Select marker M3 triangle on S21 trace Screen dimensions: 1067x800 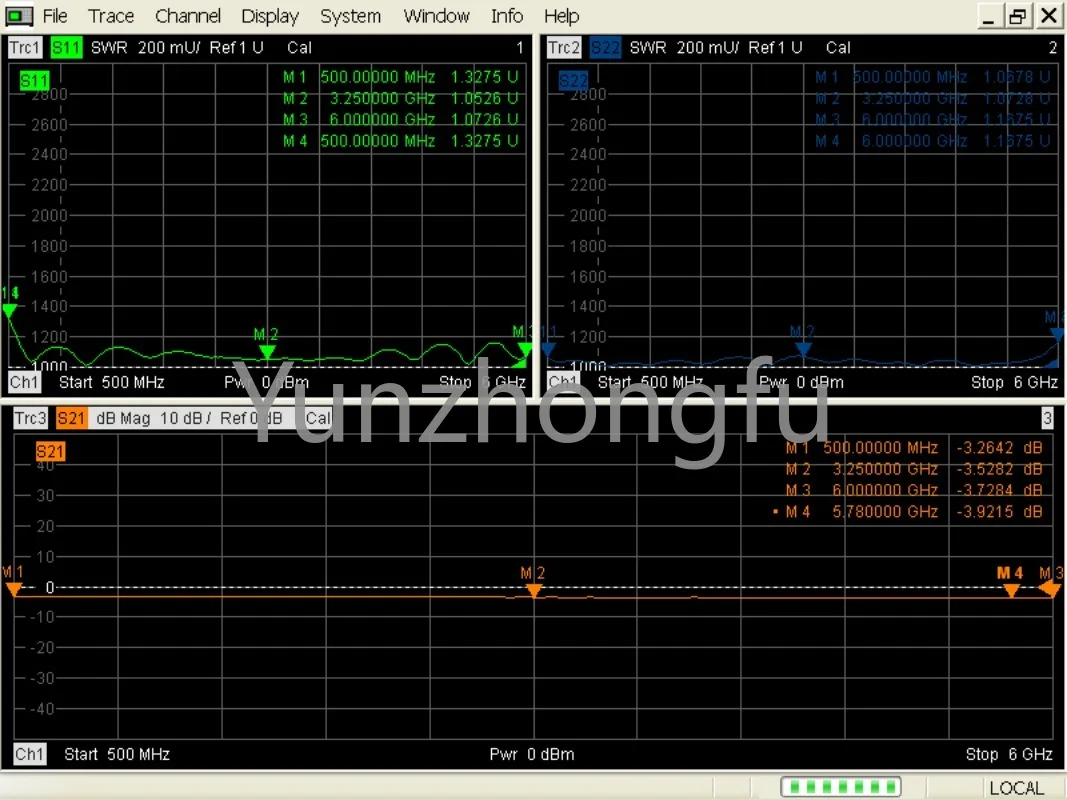[x=1050, y=590]
